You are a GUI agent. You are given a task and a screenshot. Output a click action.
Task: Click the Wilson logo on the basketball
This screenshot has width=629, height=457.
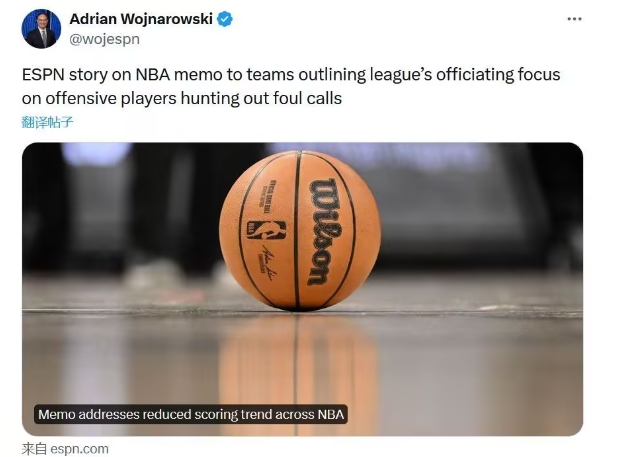click(324, 232)
